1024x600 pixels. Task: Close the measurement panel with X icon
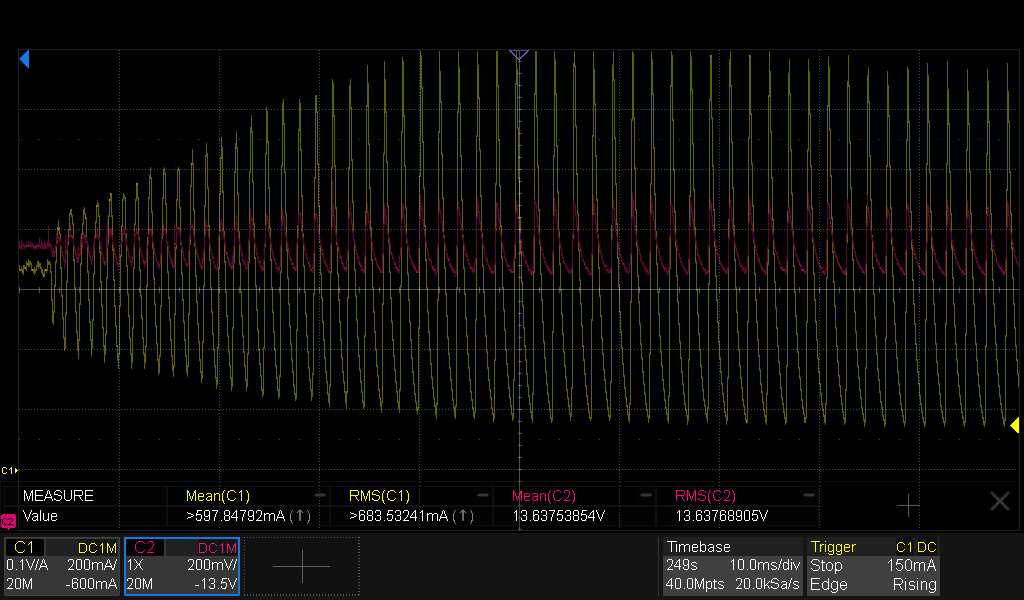(x=999, y=501)
